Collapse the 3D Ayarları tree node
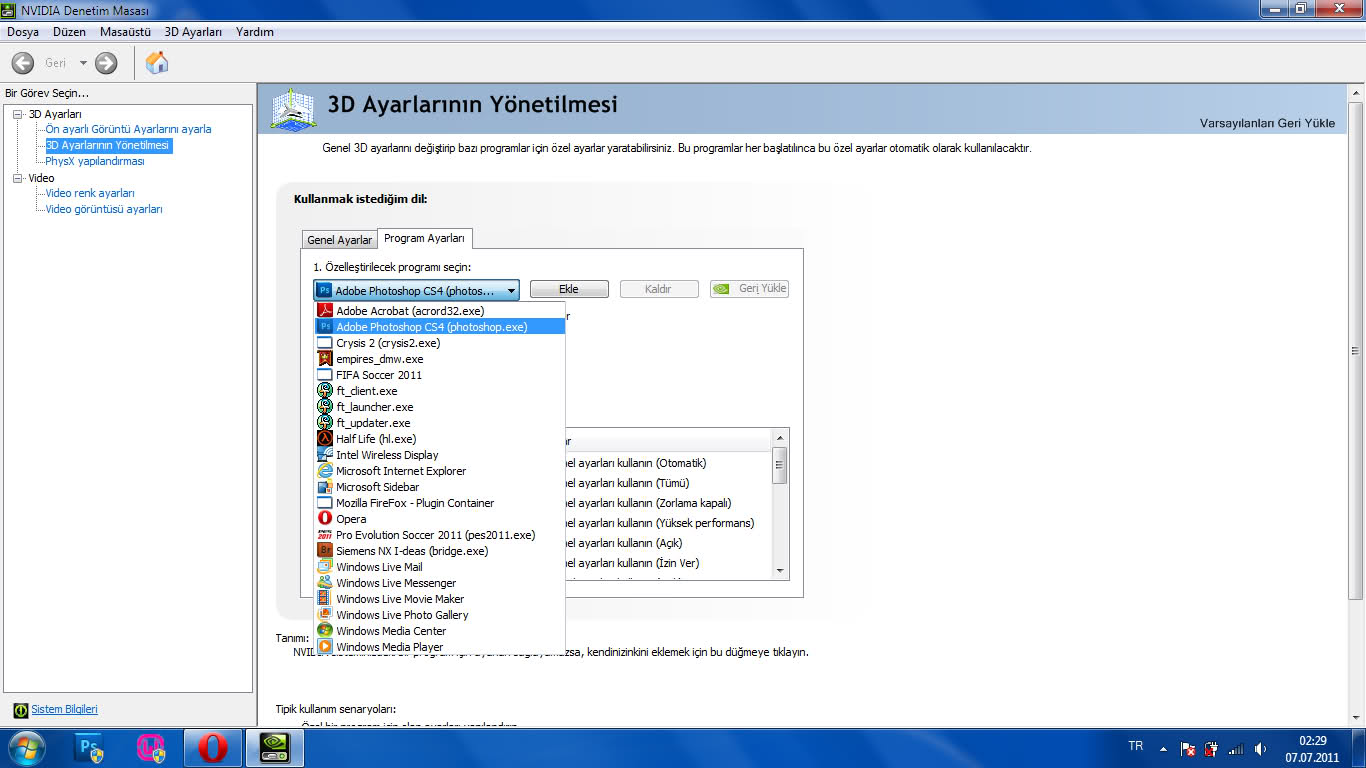The width and height of the screenshot is (1366, 768). (18, 114)
